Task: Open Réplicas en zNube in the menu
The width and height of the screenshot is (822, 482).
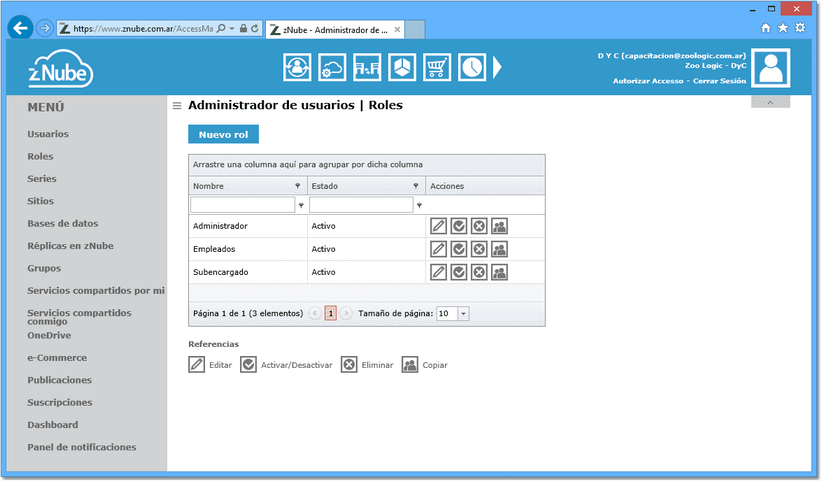Action: coord(70,246)
